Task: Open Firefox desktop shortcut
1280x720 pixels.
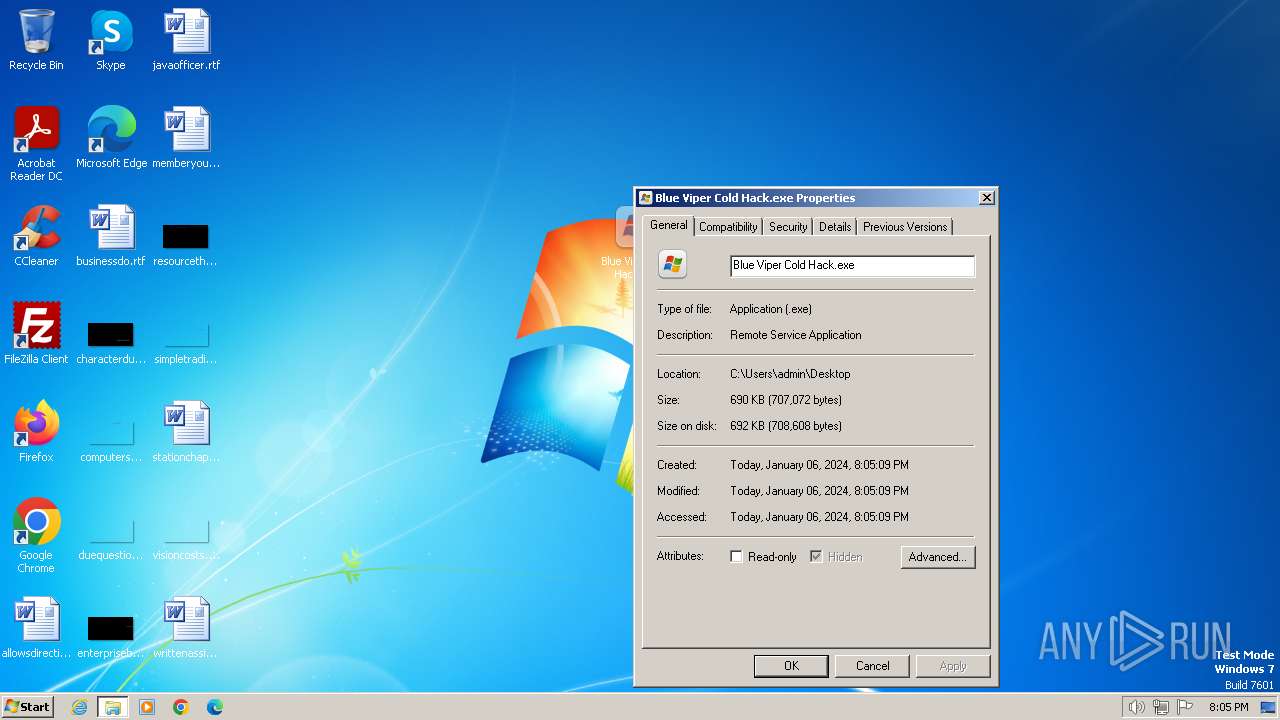Action: (36, 432)
